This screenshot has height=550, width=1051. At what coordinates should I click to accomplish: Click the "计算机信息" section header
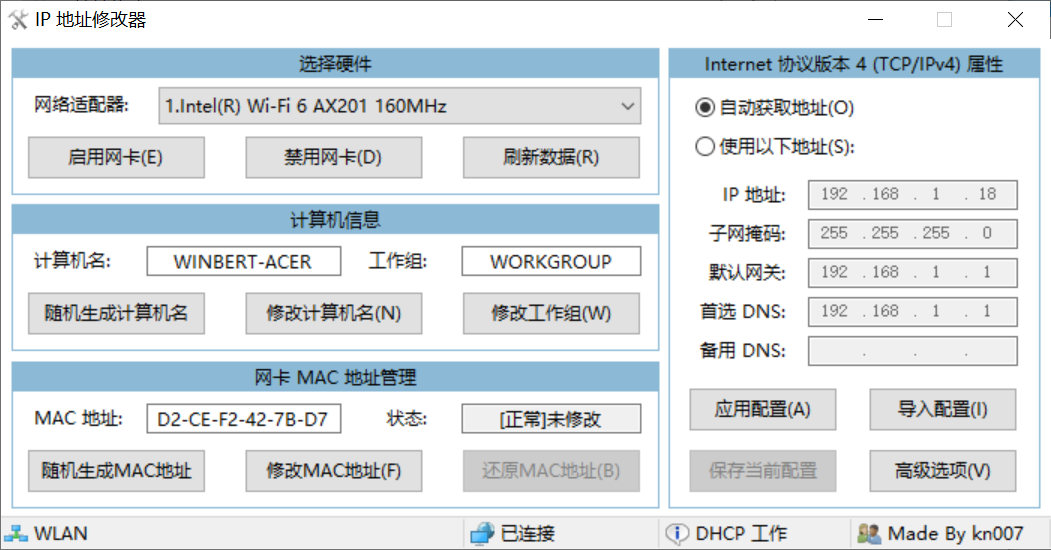coord(335,220)
